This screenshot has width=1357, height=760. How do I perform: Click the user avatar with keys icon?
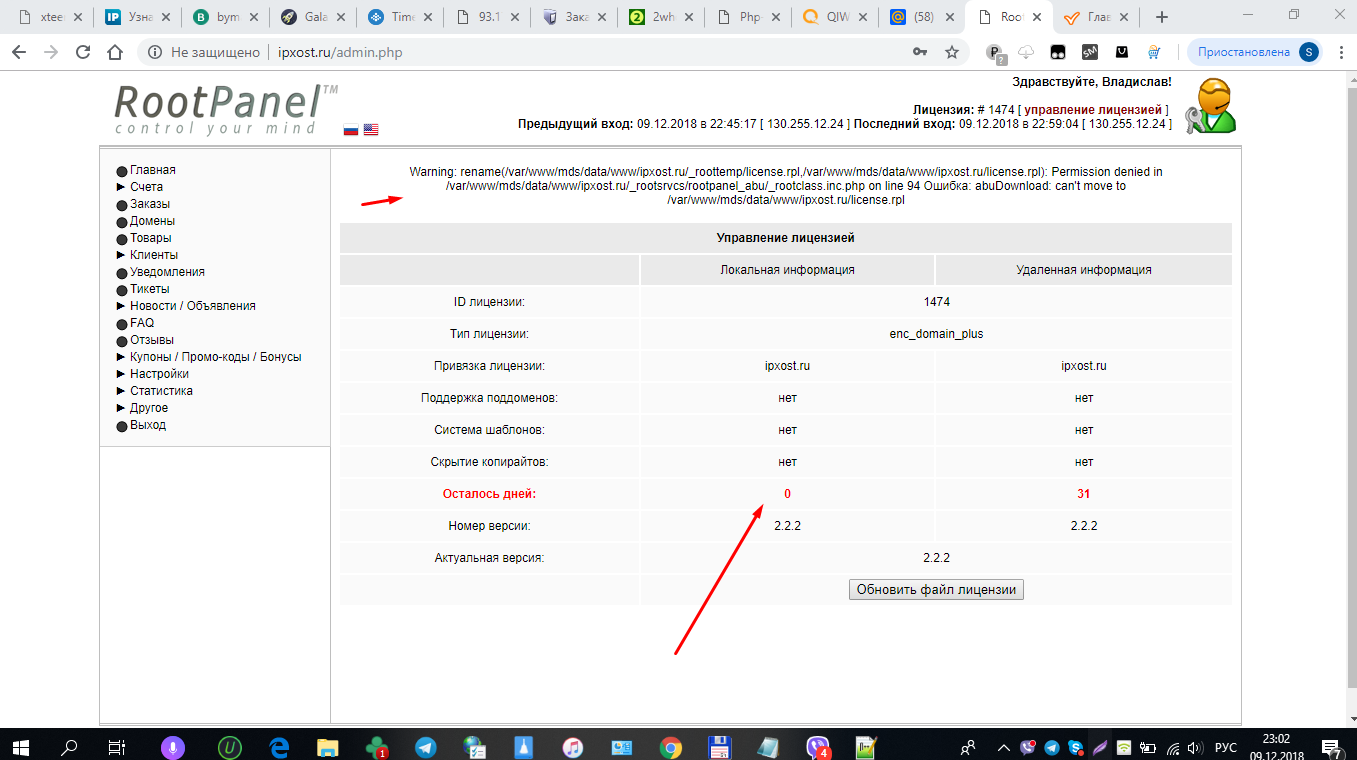1210,106
